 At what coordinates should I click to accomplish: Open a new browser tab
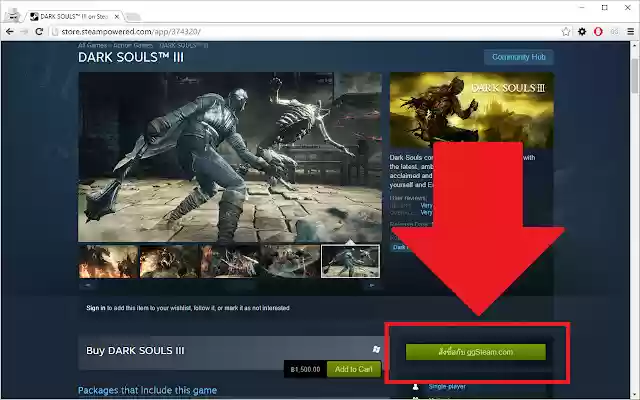(x=133, y=17)
